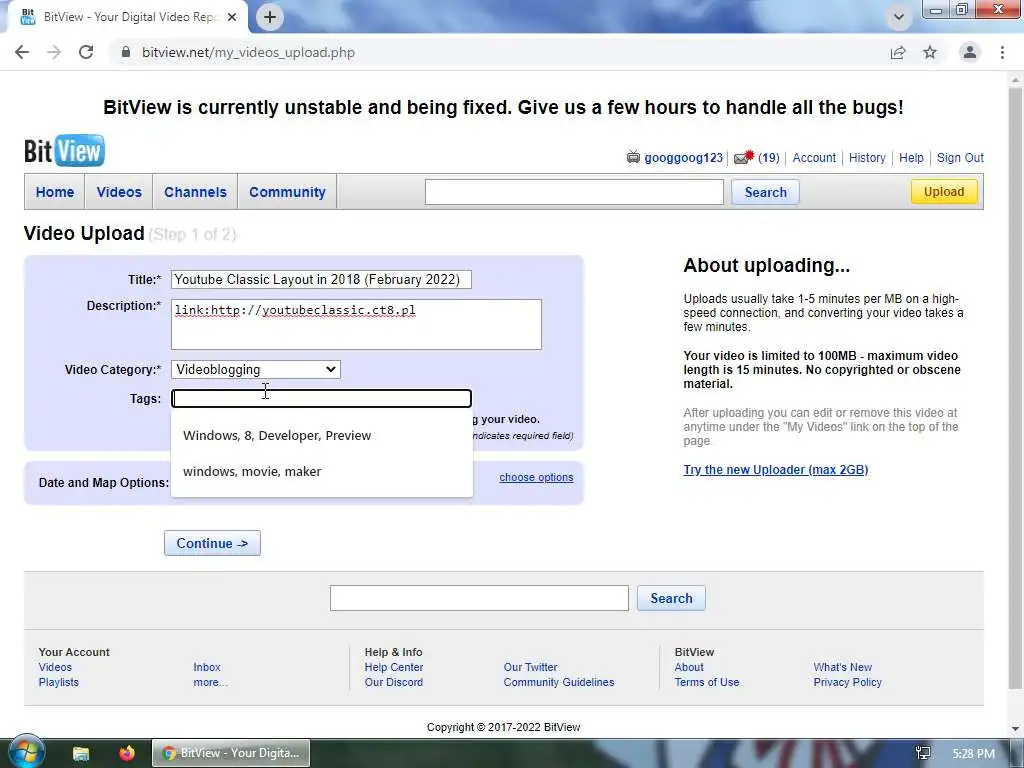Open footer Inbox link

(206, 667)
